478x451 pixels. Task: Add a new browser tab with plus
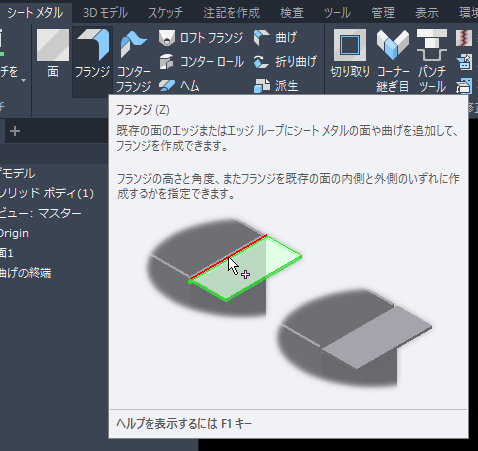[15, 131]
